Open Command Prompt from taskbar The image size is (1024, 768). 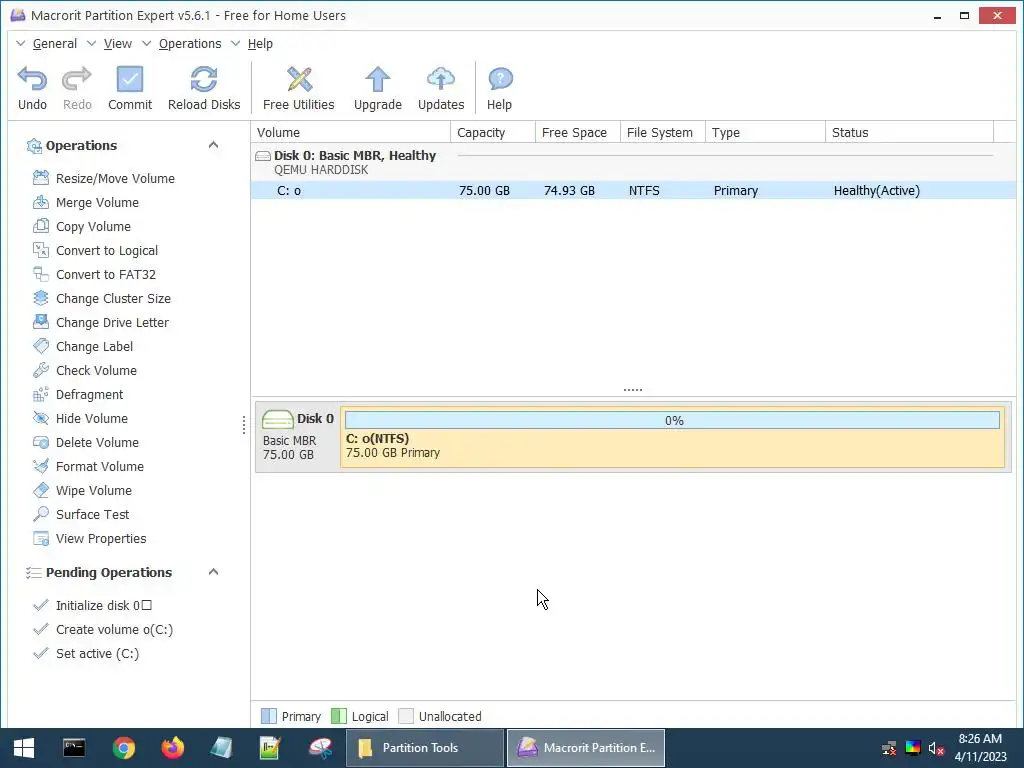pyautogui.click(x=74, y=748)
